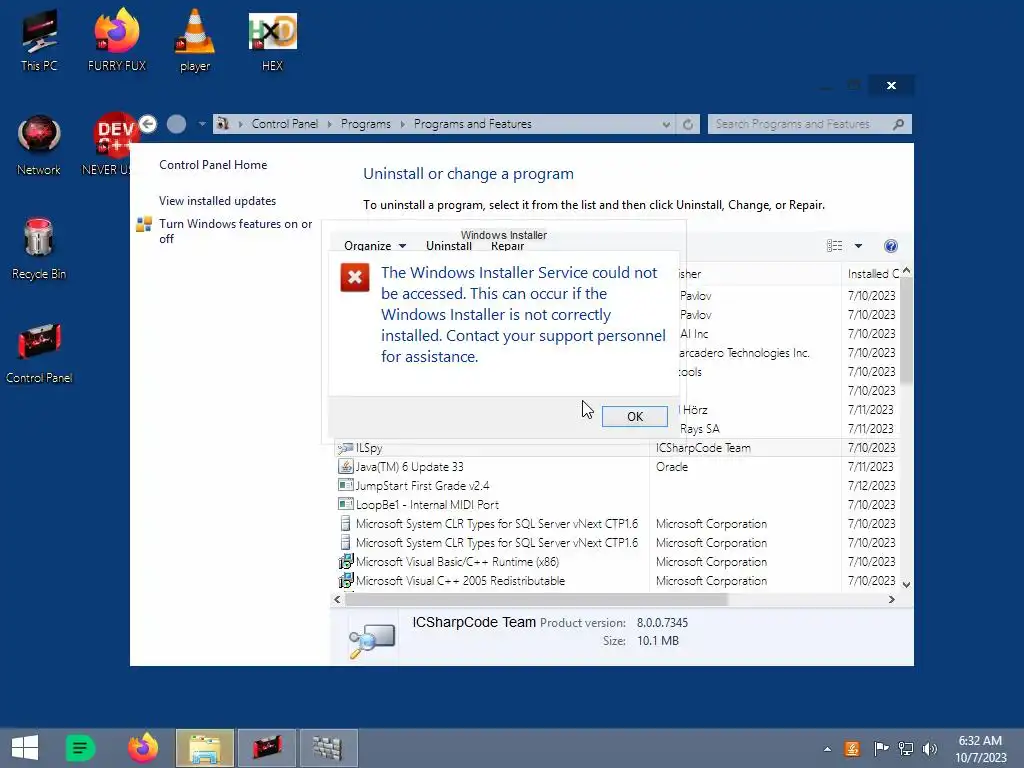Select the Network desktop icon
This screenshot has width=1024, height=768.
[39, 145]
